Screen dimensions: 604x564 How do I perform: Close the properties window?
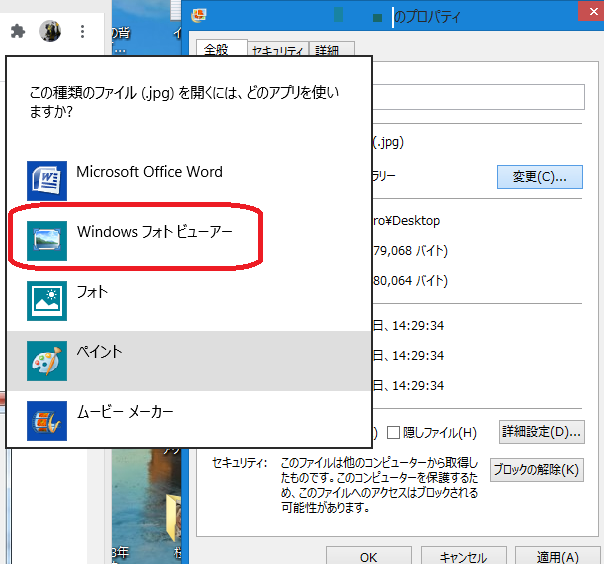pyautogui.click(x=592, y=11)
